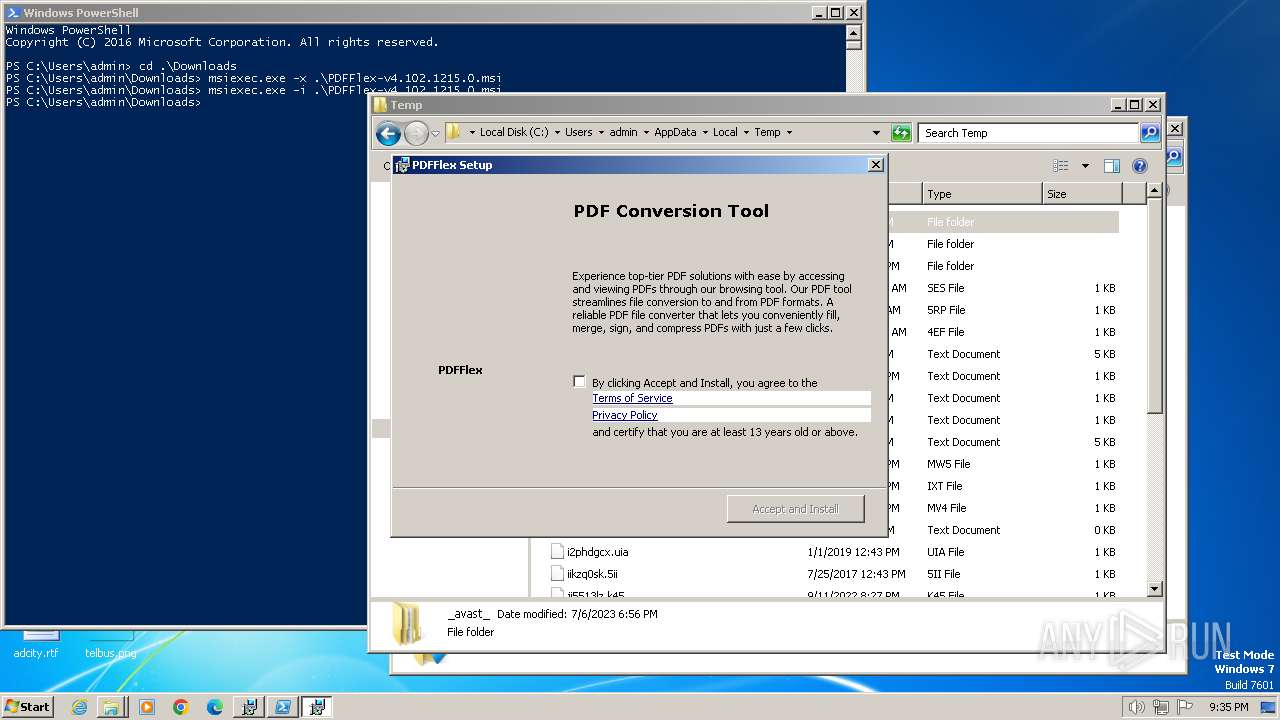Click the scroll-down arrow in the file list
The image size is (1280, 720).
coord(1154,590)
